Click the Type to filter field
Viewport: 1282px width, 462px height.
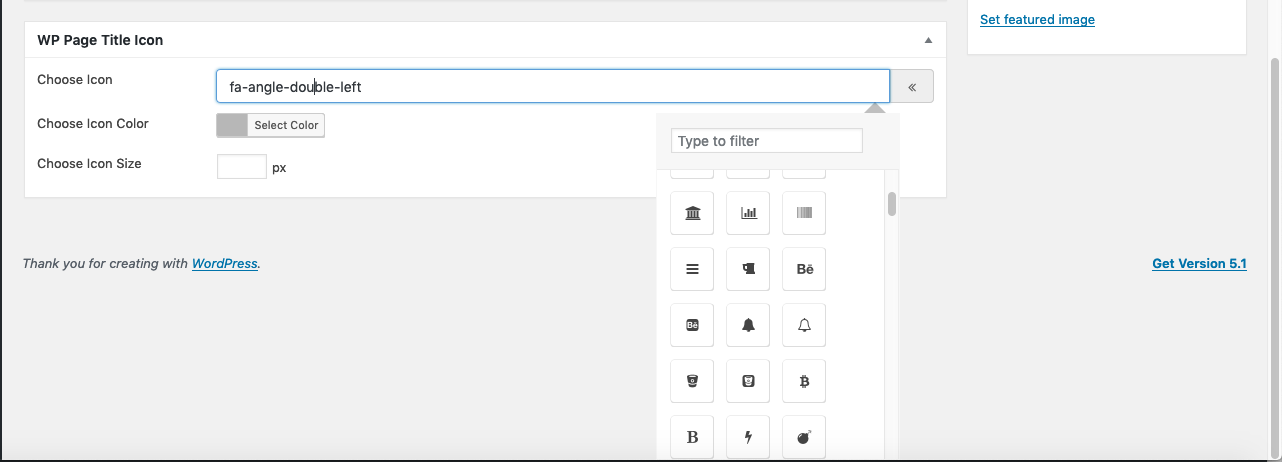766,141
